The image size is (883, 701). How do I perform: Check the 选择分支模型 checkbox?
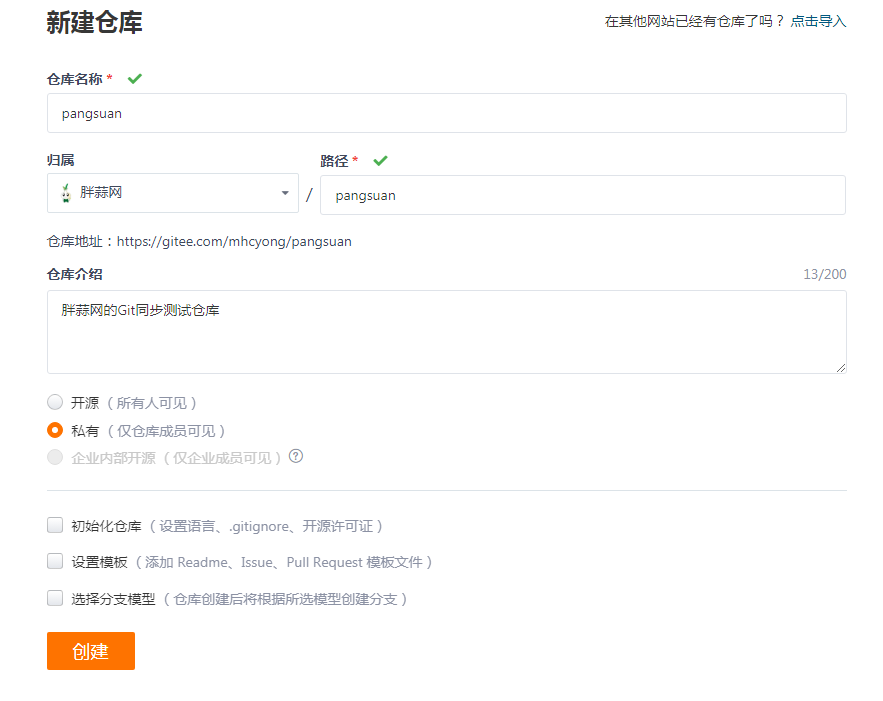[x=55, y=598]
